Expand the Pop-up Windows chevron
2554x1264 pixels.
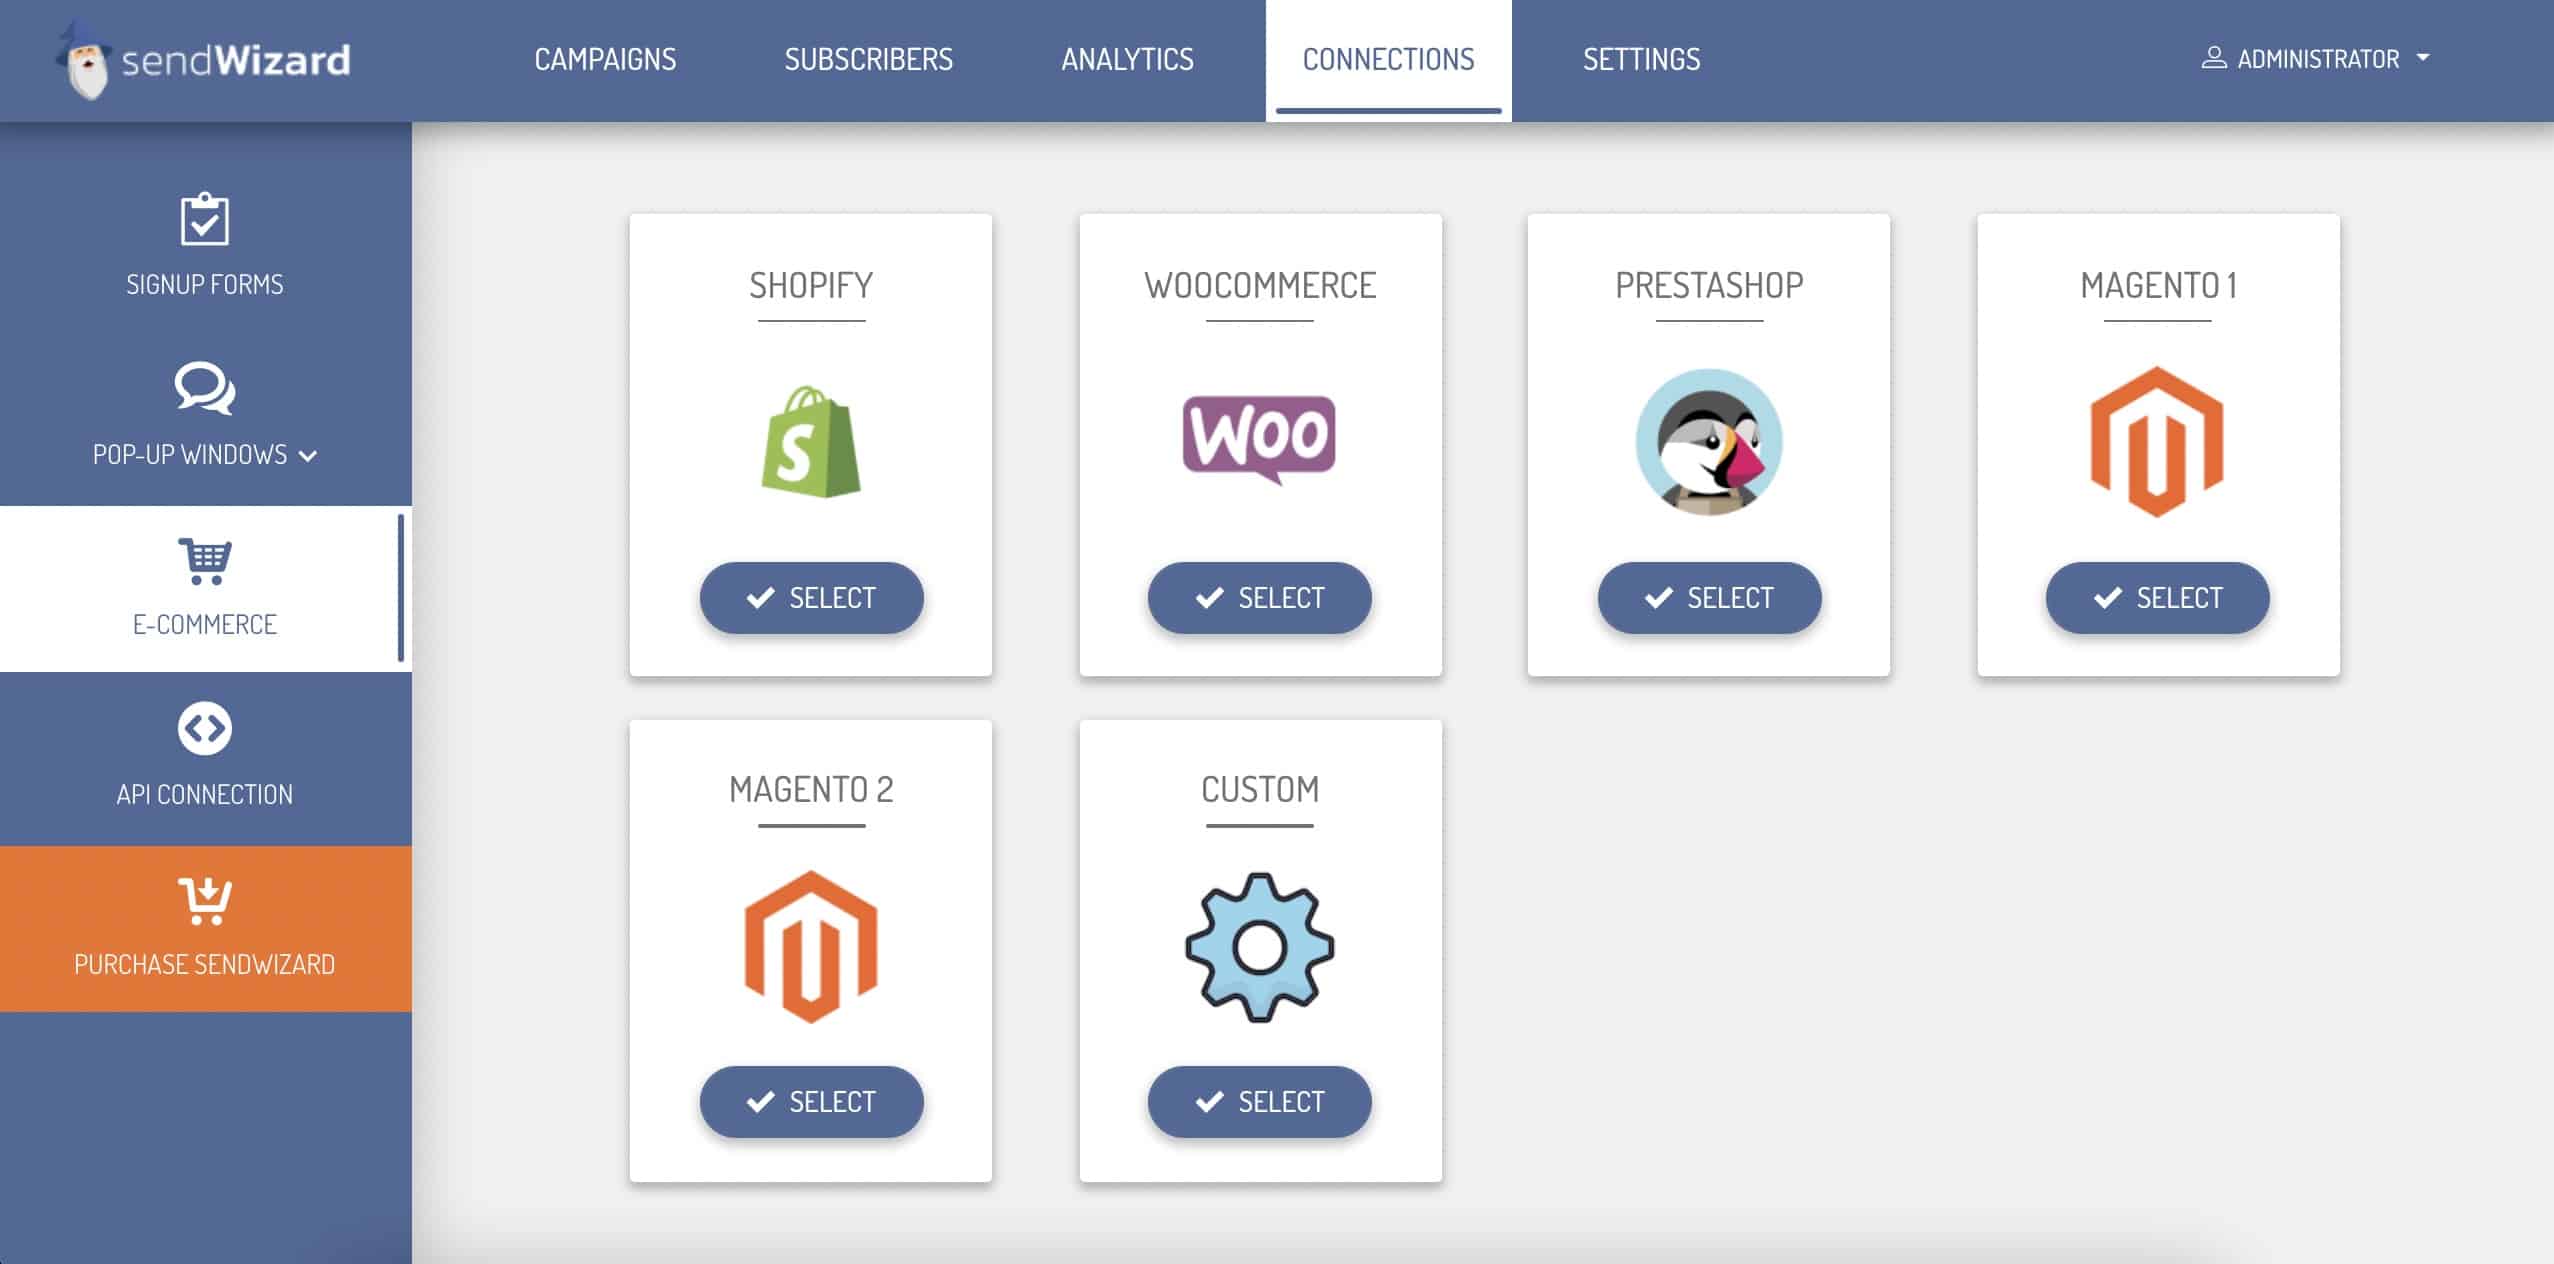[x=308, y=456]
